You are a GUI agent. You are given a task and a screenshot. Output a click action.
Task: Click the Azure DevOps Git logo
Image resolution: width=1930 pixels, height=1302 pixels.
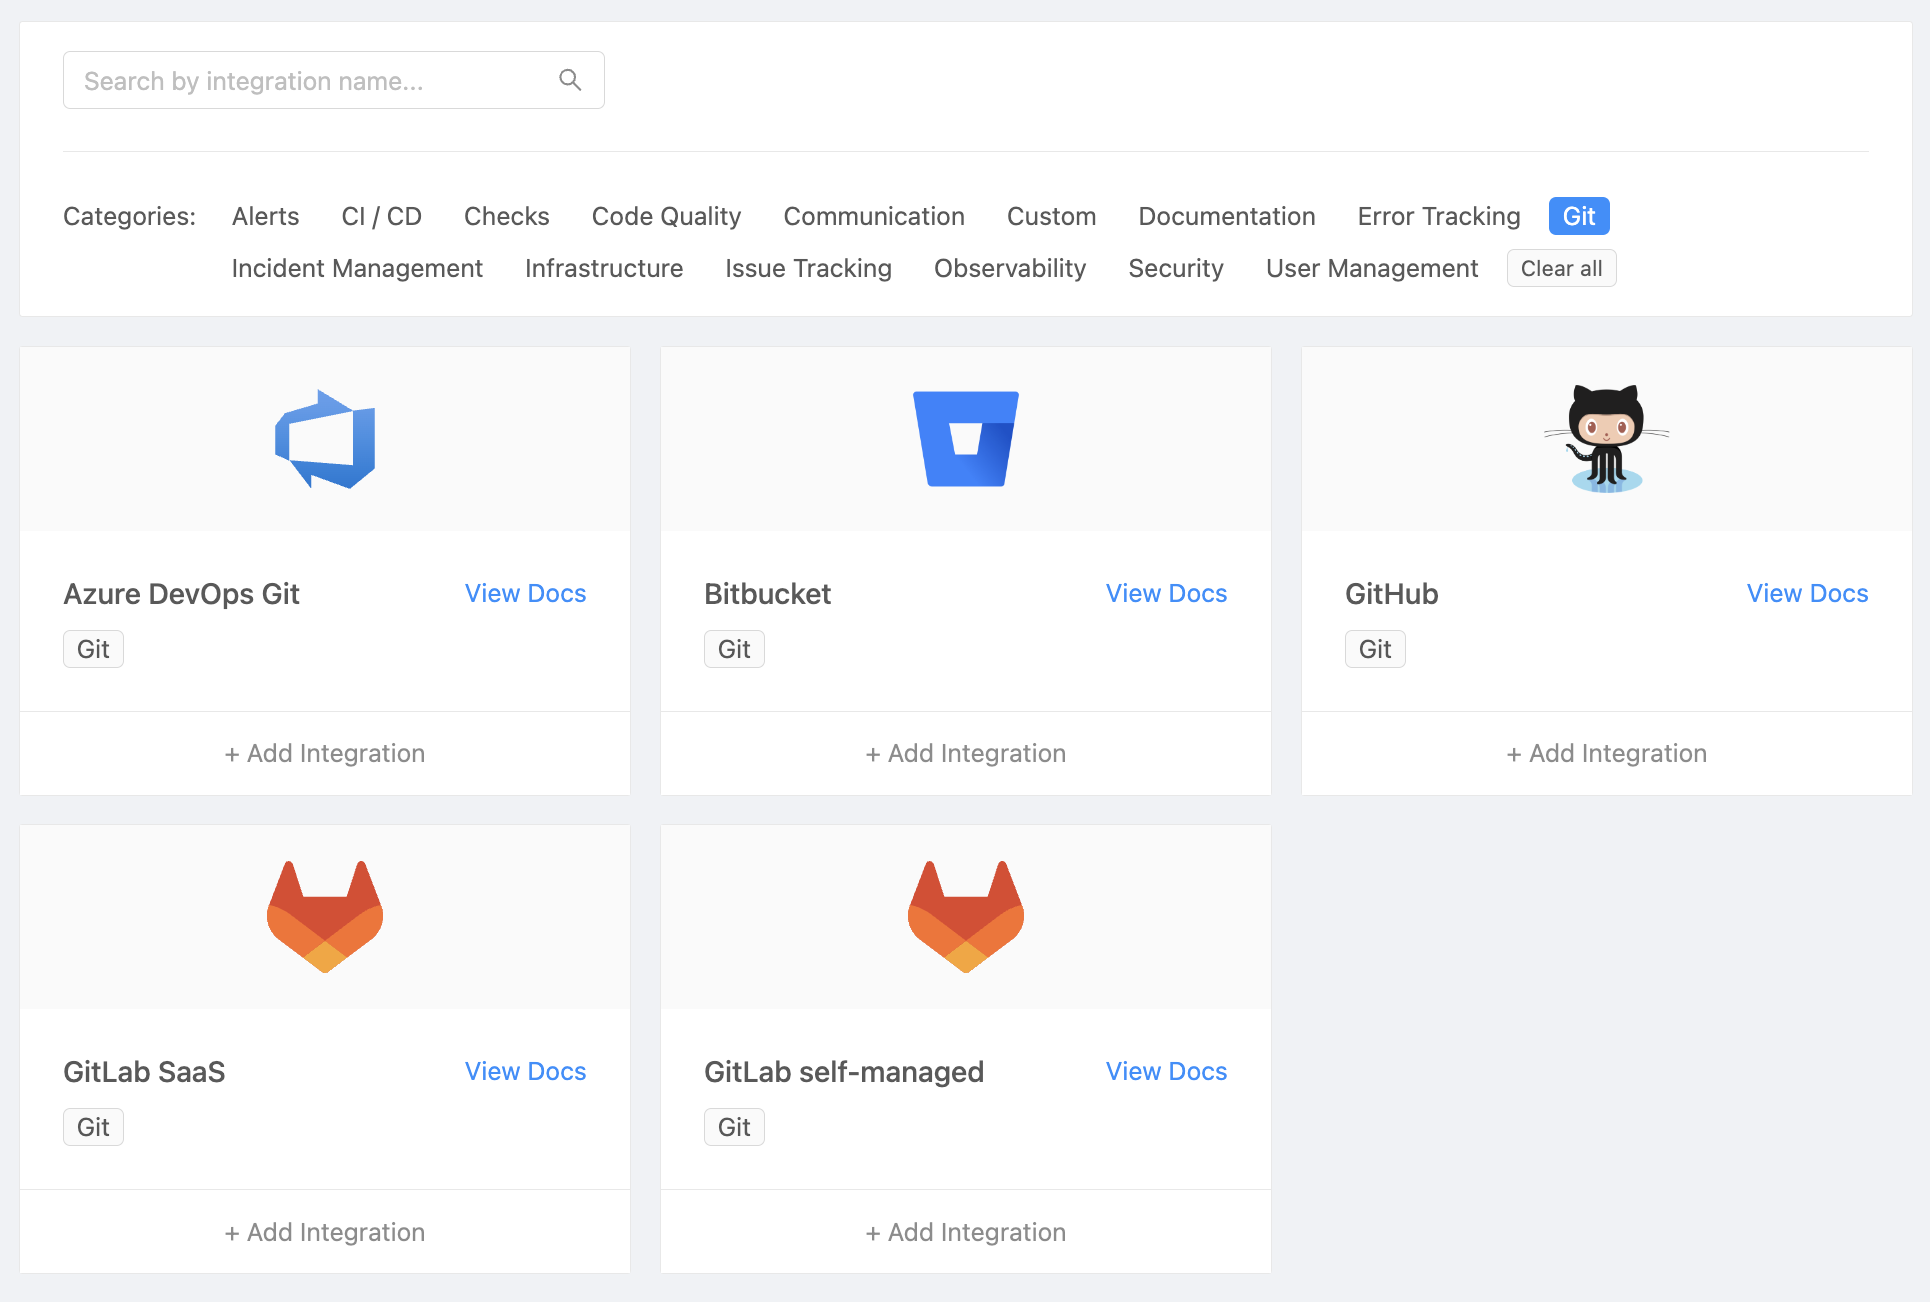[325, 439]
